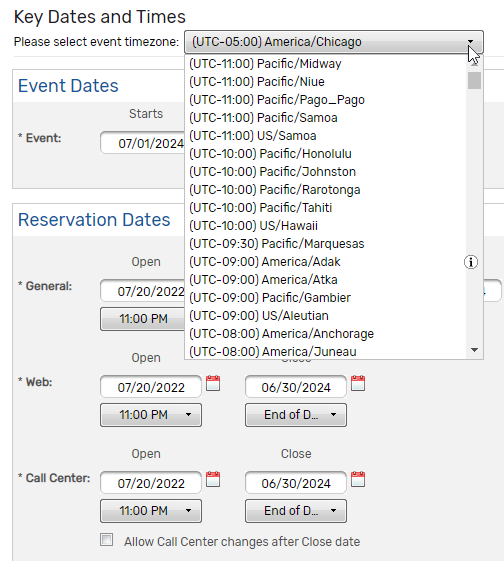Open the Call Center open time dropdown
Image resolution: width=504 pixels, height=561 pixels.
151,511
